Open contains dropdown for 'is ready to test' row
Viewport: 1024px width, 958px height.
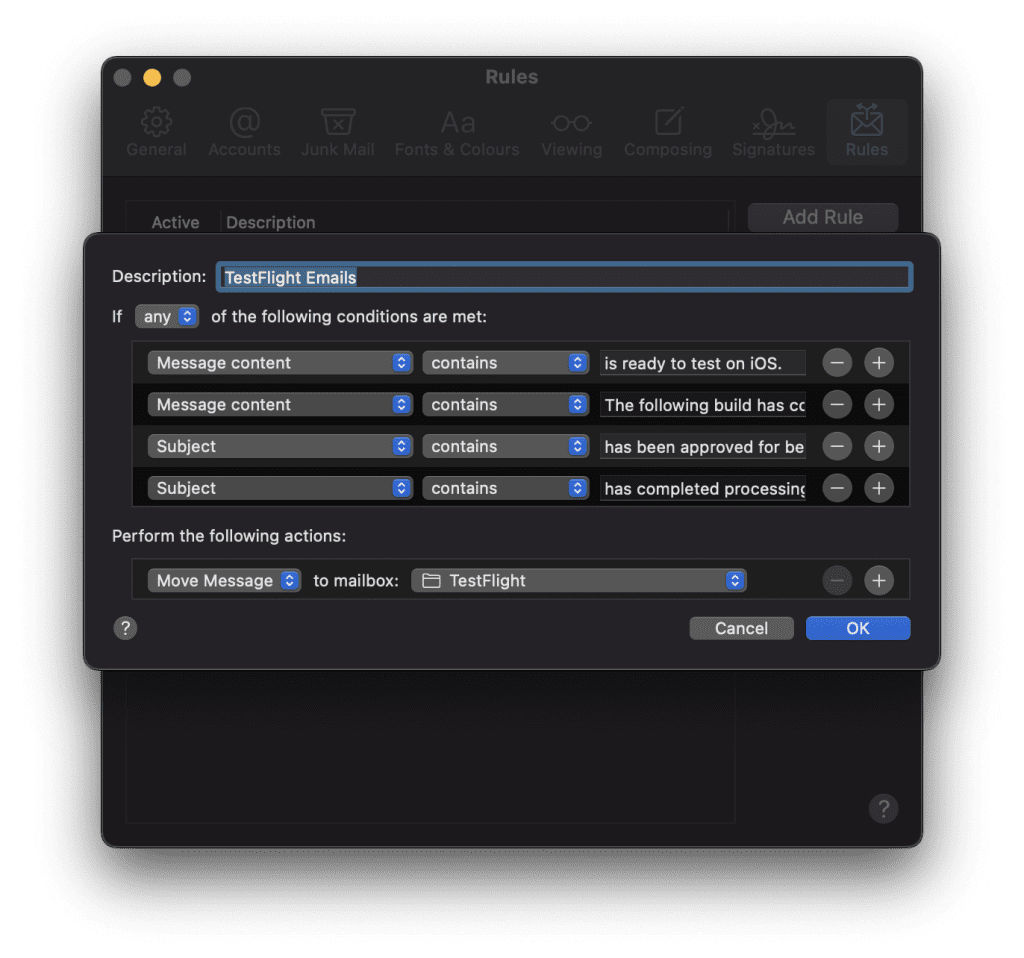click(505, 363)
